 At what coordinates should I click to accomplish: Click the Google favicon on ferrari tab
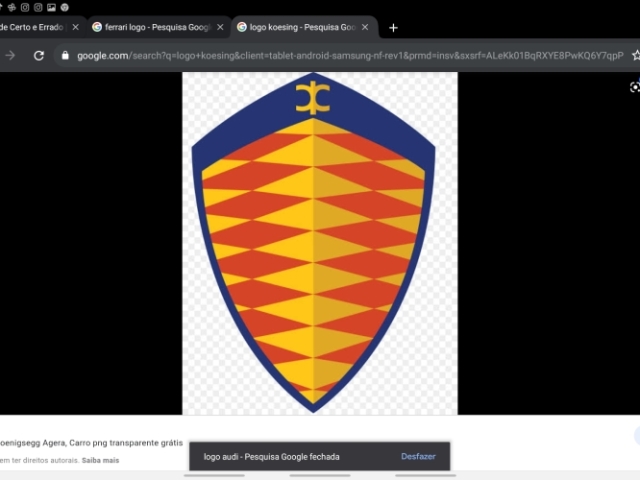97,27
